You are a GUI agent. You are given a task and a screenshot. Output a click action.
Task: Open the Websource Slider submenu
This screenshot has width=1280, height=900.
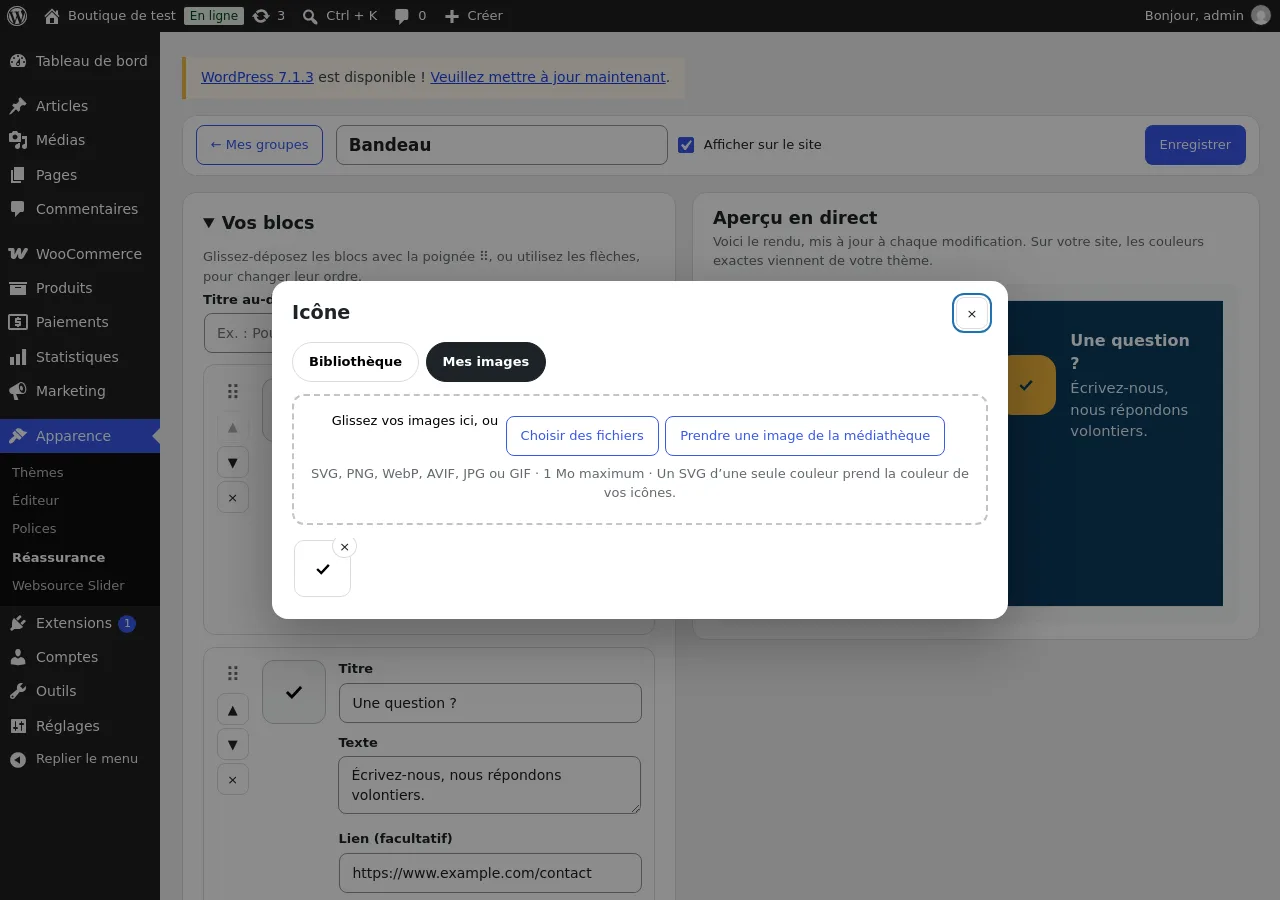pyautogui.click(x=68, y=585)
